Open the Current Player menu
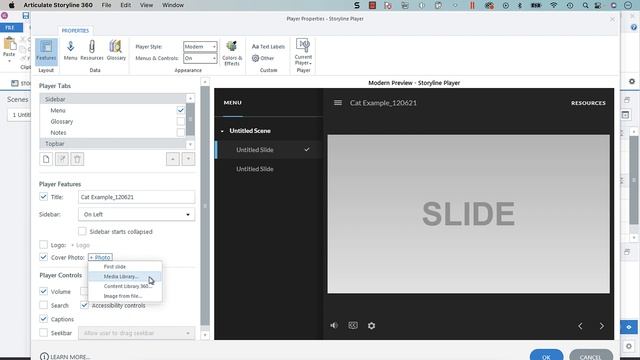This screenshot has height=360, width=640. 303,52
